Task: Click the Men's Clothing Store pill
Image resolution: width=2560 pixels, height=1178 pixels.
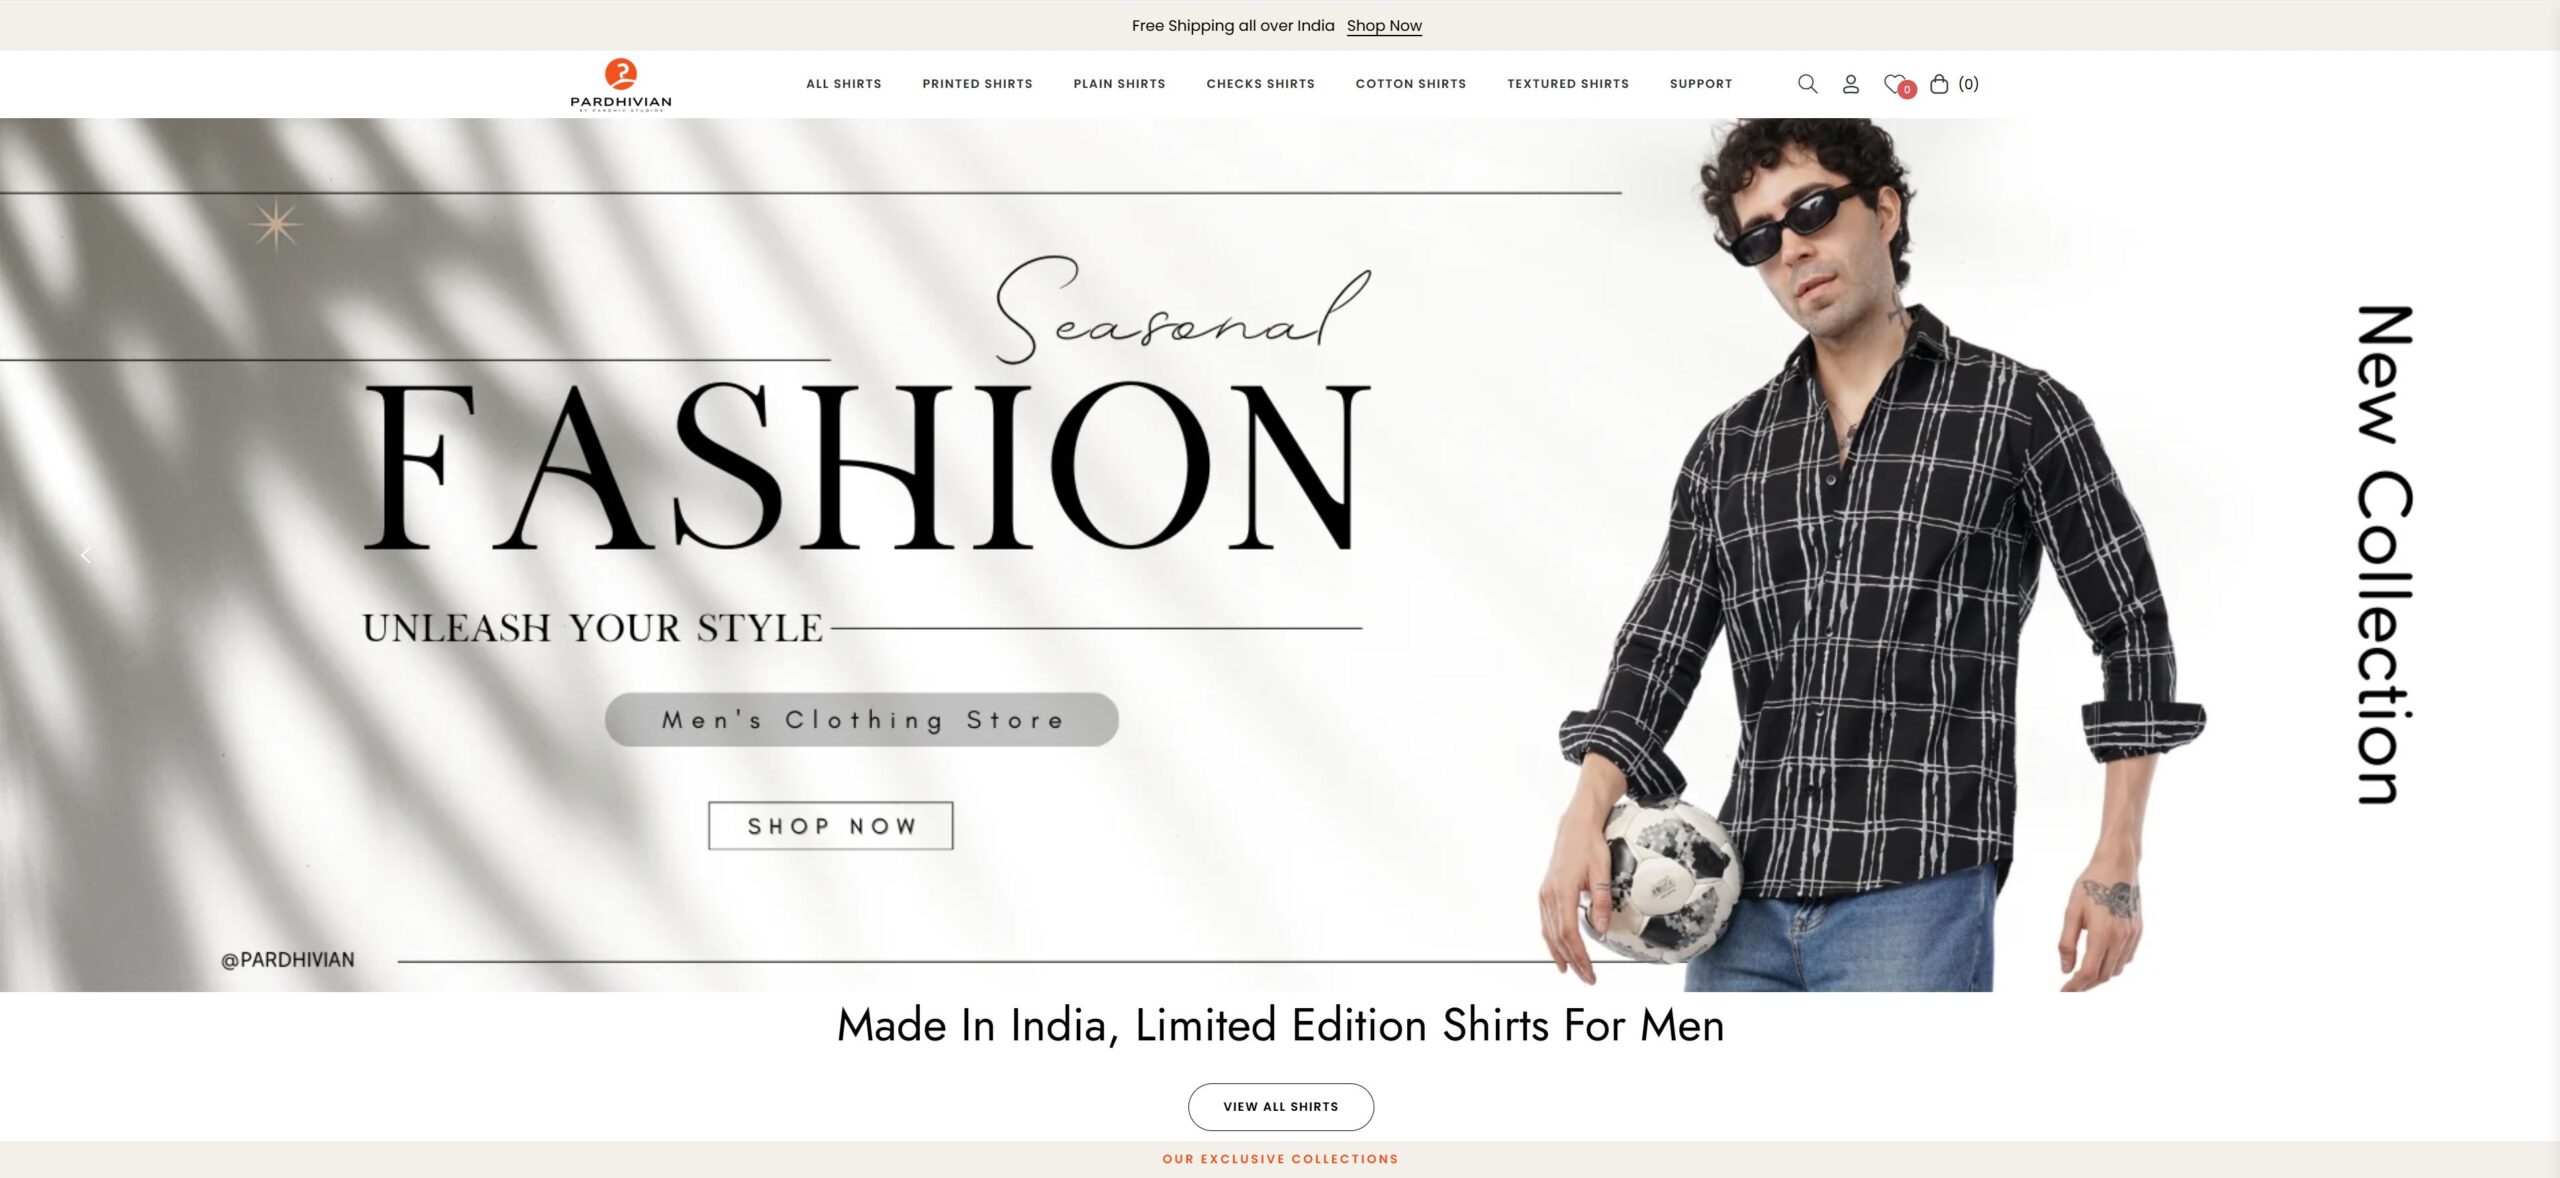Action: [862, 720]
